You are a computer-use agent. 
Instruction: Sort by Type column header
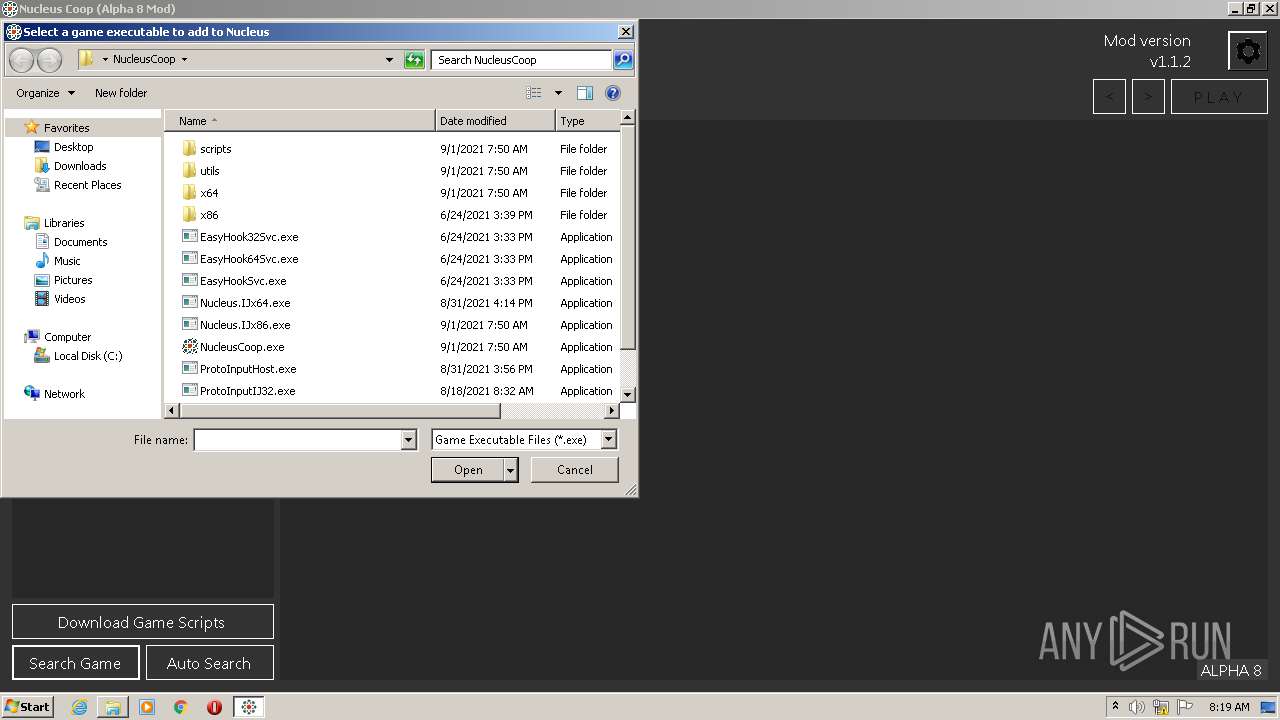click(587, 121)
